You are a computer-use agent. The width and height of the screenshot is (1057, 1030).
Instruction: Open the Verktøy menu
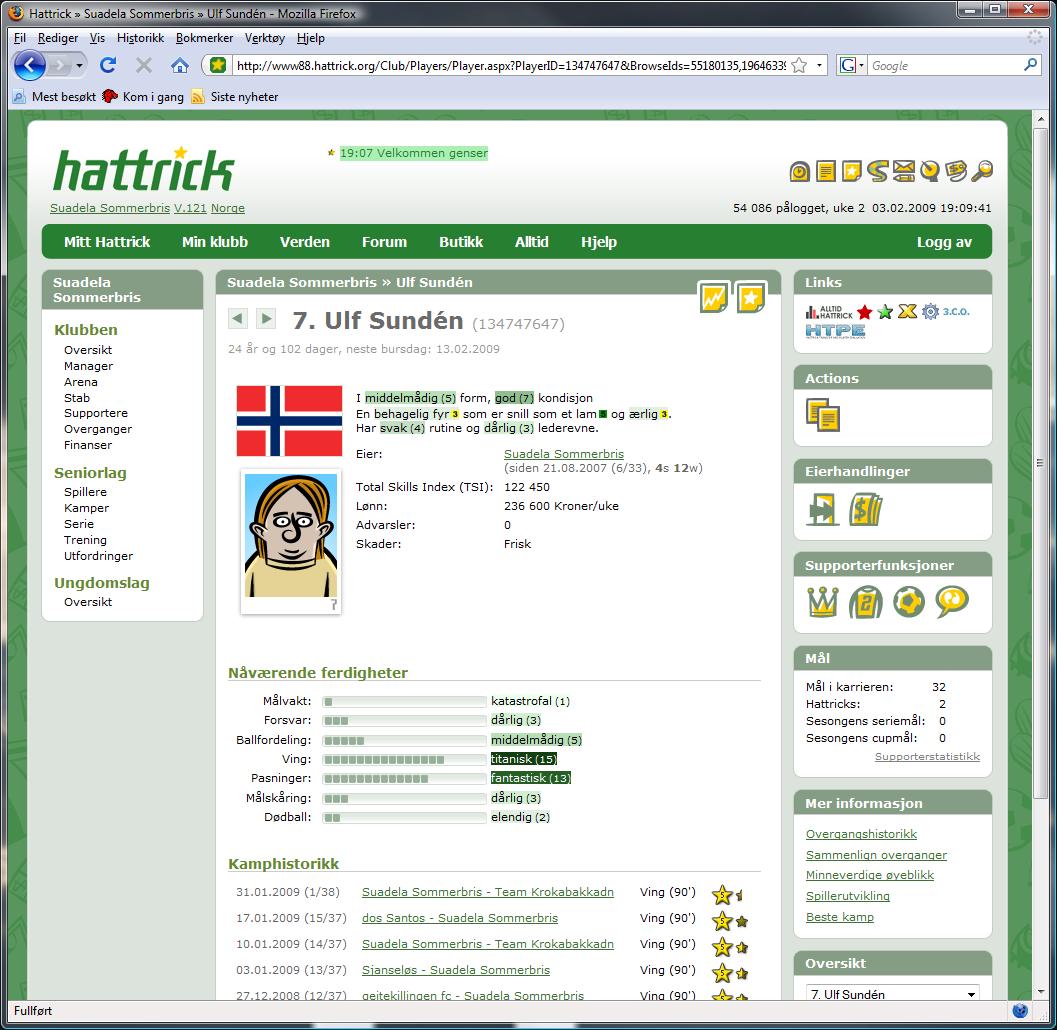[265, 38]
